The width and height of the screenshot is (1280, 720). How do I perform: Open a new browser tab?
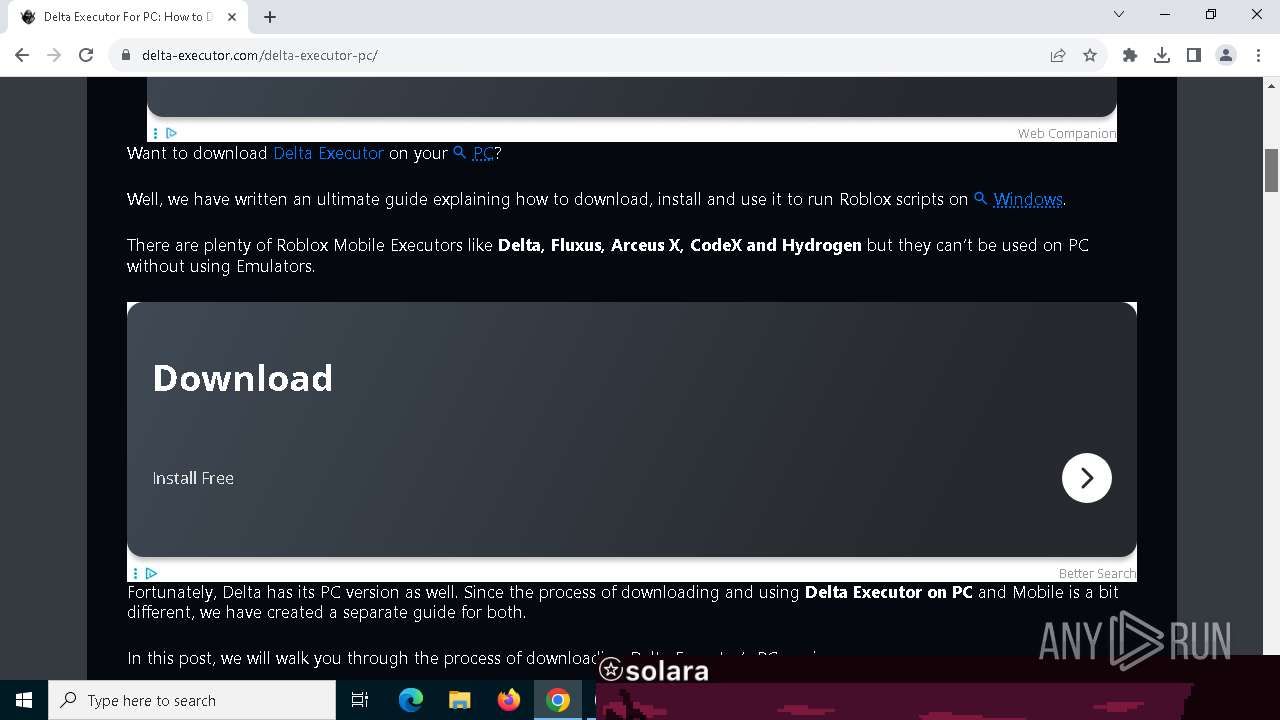pos(270,17)
